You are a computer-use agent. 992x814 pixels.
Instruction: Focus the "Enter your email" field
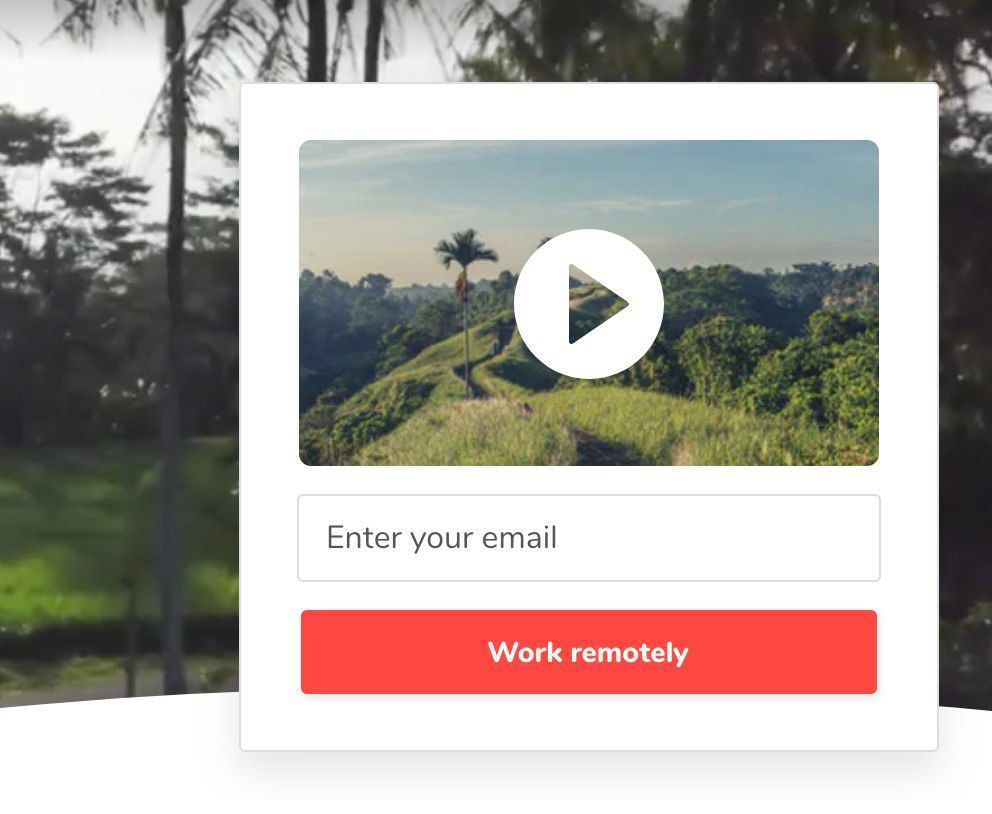pos(588,538)
